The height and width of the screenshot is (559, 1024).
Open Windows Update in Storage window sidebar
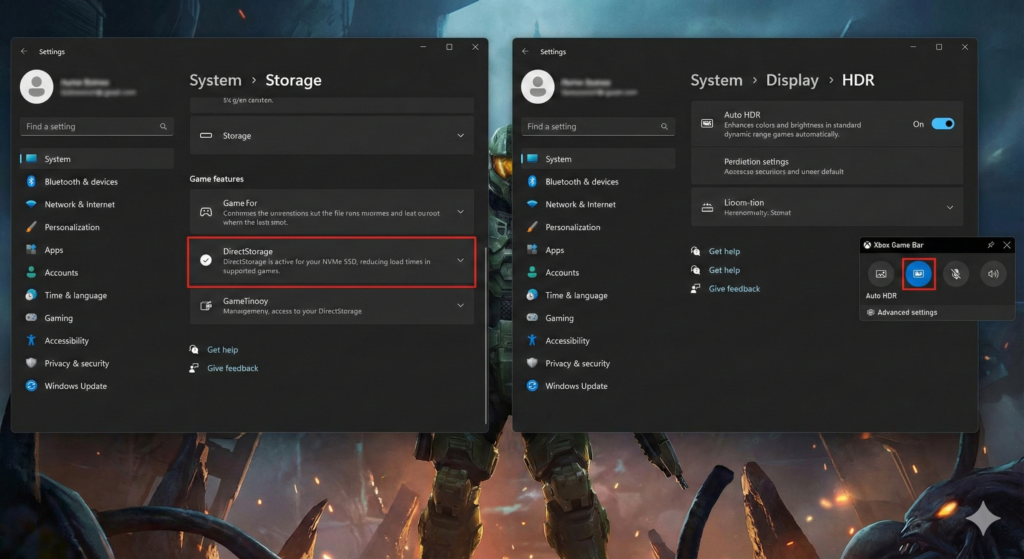(x=75, y=386)
